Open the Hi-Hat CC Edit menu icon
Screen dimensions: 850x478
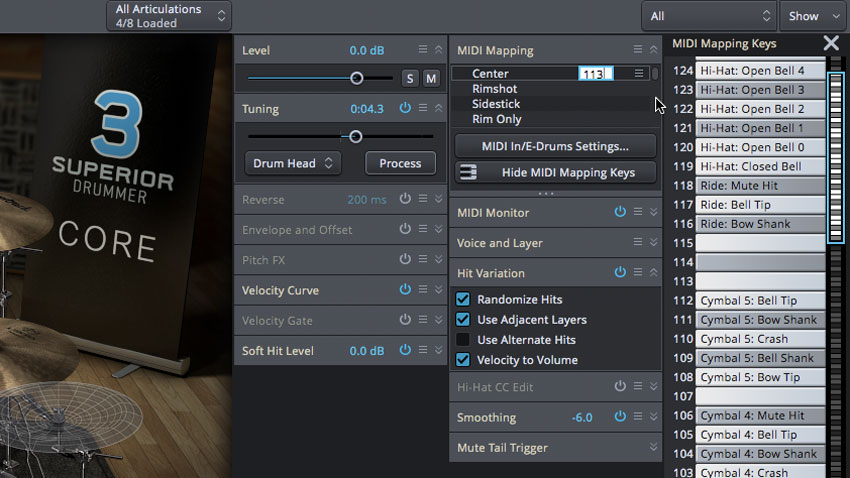pos(638,386)
